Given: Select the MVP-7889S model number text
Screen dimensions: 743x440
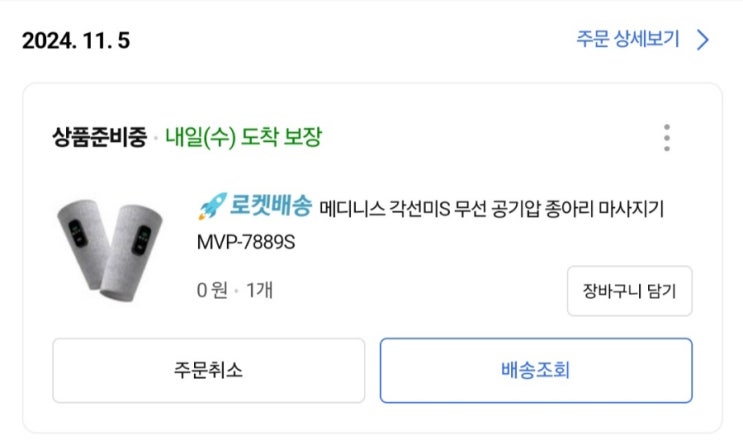Looking at the screenshot, I should [247, 243].
